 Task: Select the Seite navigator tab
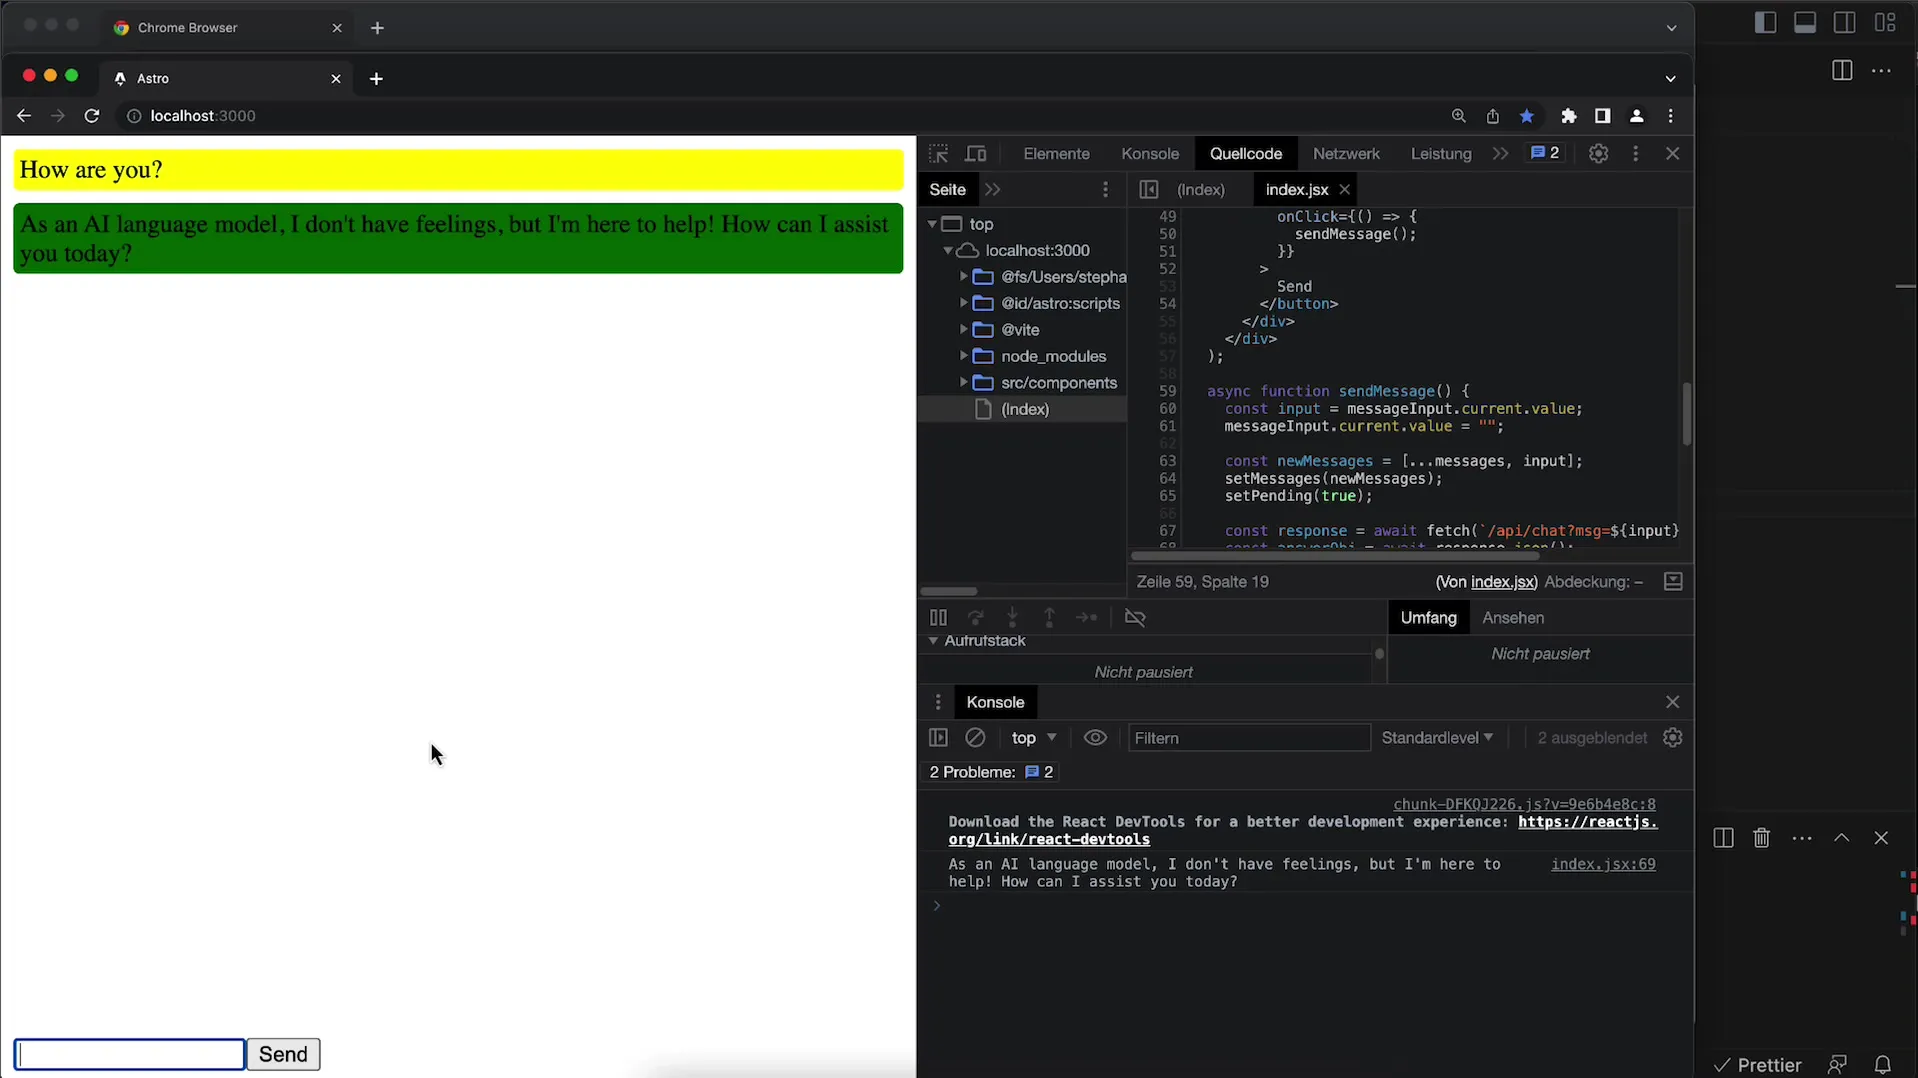pos(947,190)
